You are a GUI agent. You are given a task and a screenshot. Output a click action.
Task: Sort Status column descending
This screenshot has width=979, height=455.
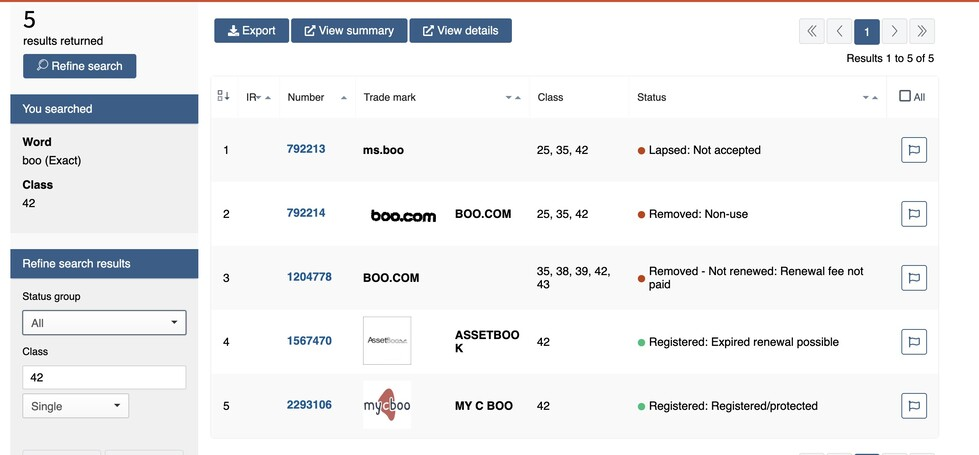[x=865, y=98]
